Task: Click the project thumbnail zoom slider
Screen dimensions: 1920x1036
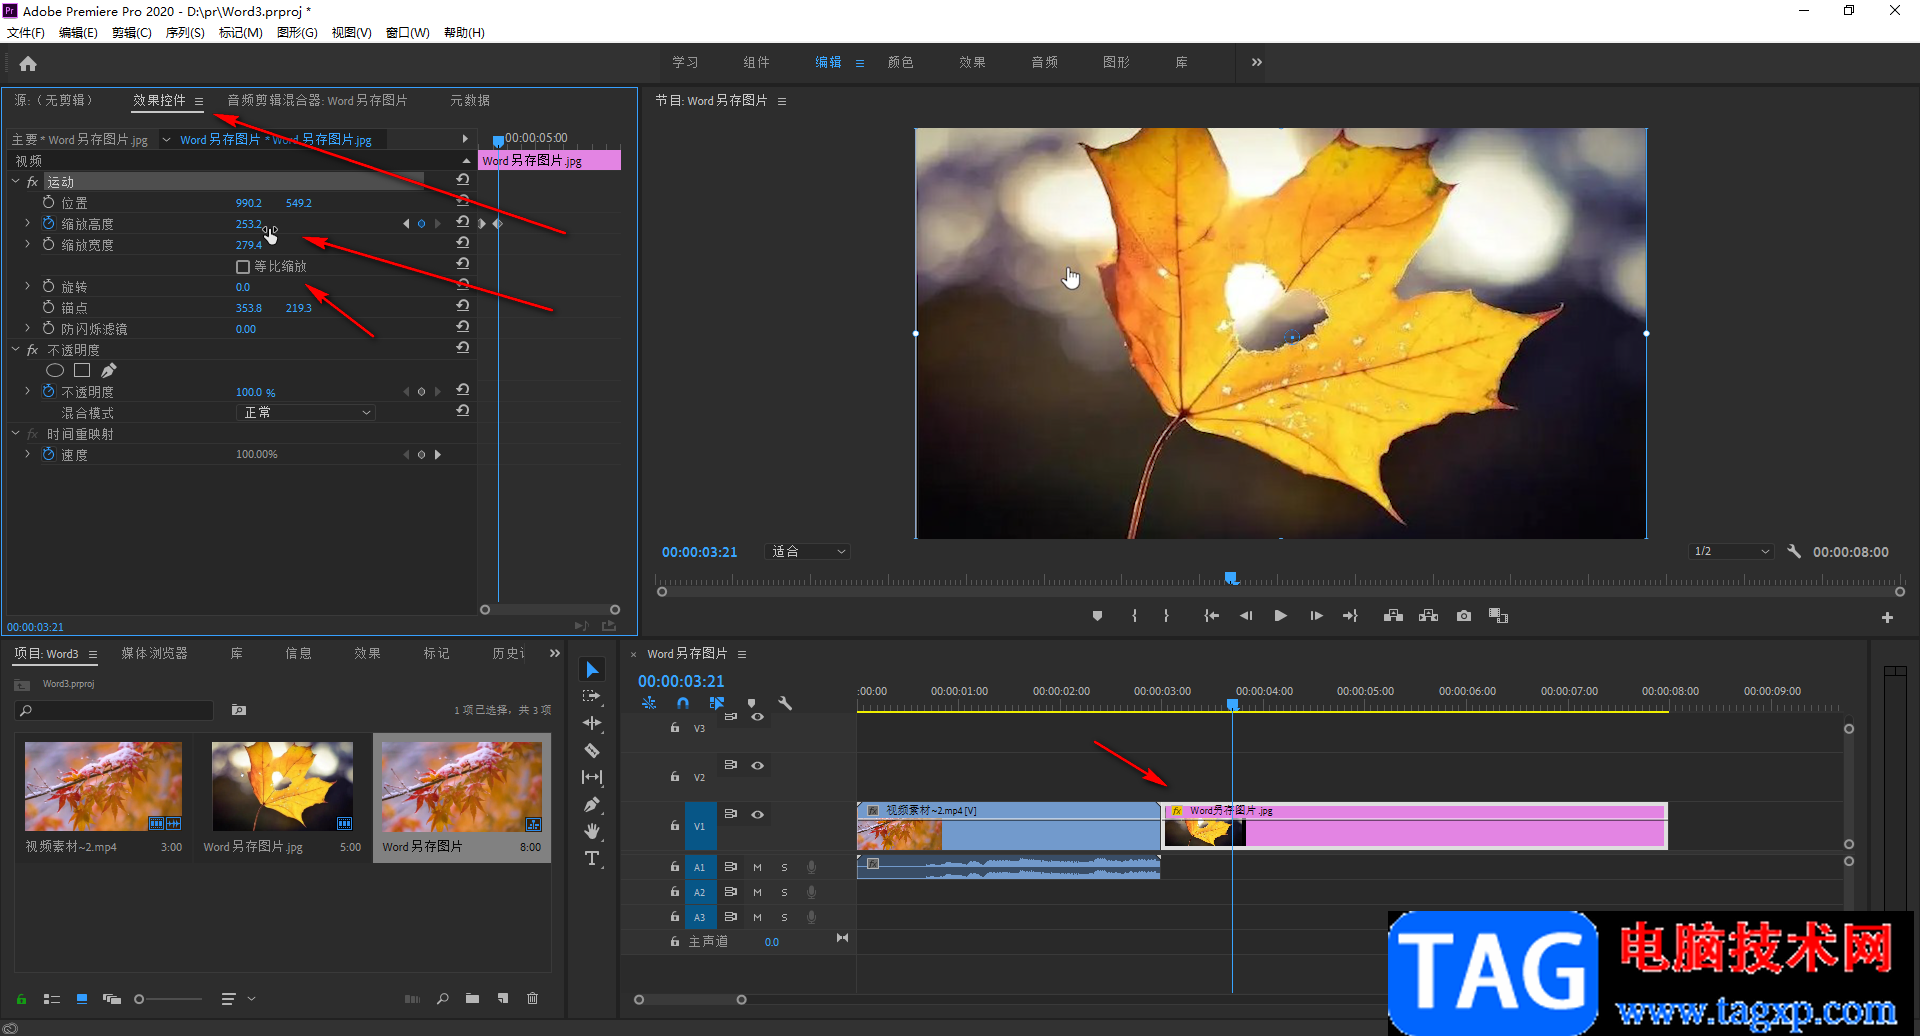Action: [140, 999]
